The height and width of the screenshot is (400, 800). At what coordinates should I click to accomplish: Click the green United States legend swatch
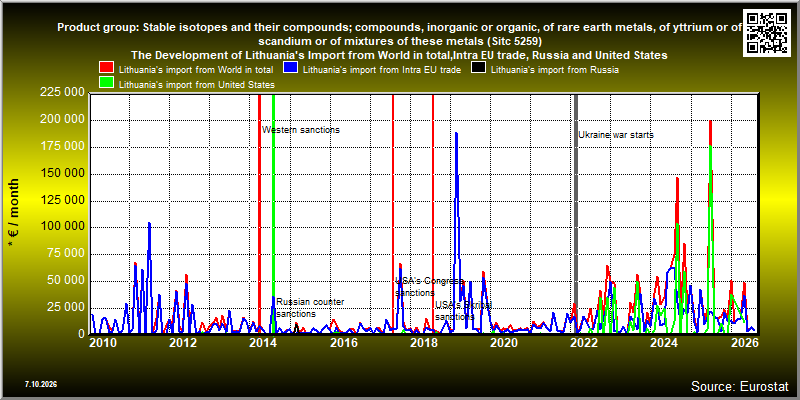[107, 83]
